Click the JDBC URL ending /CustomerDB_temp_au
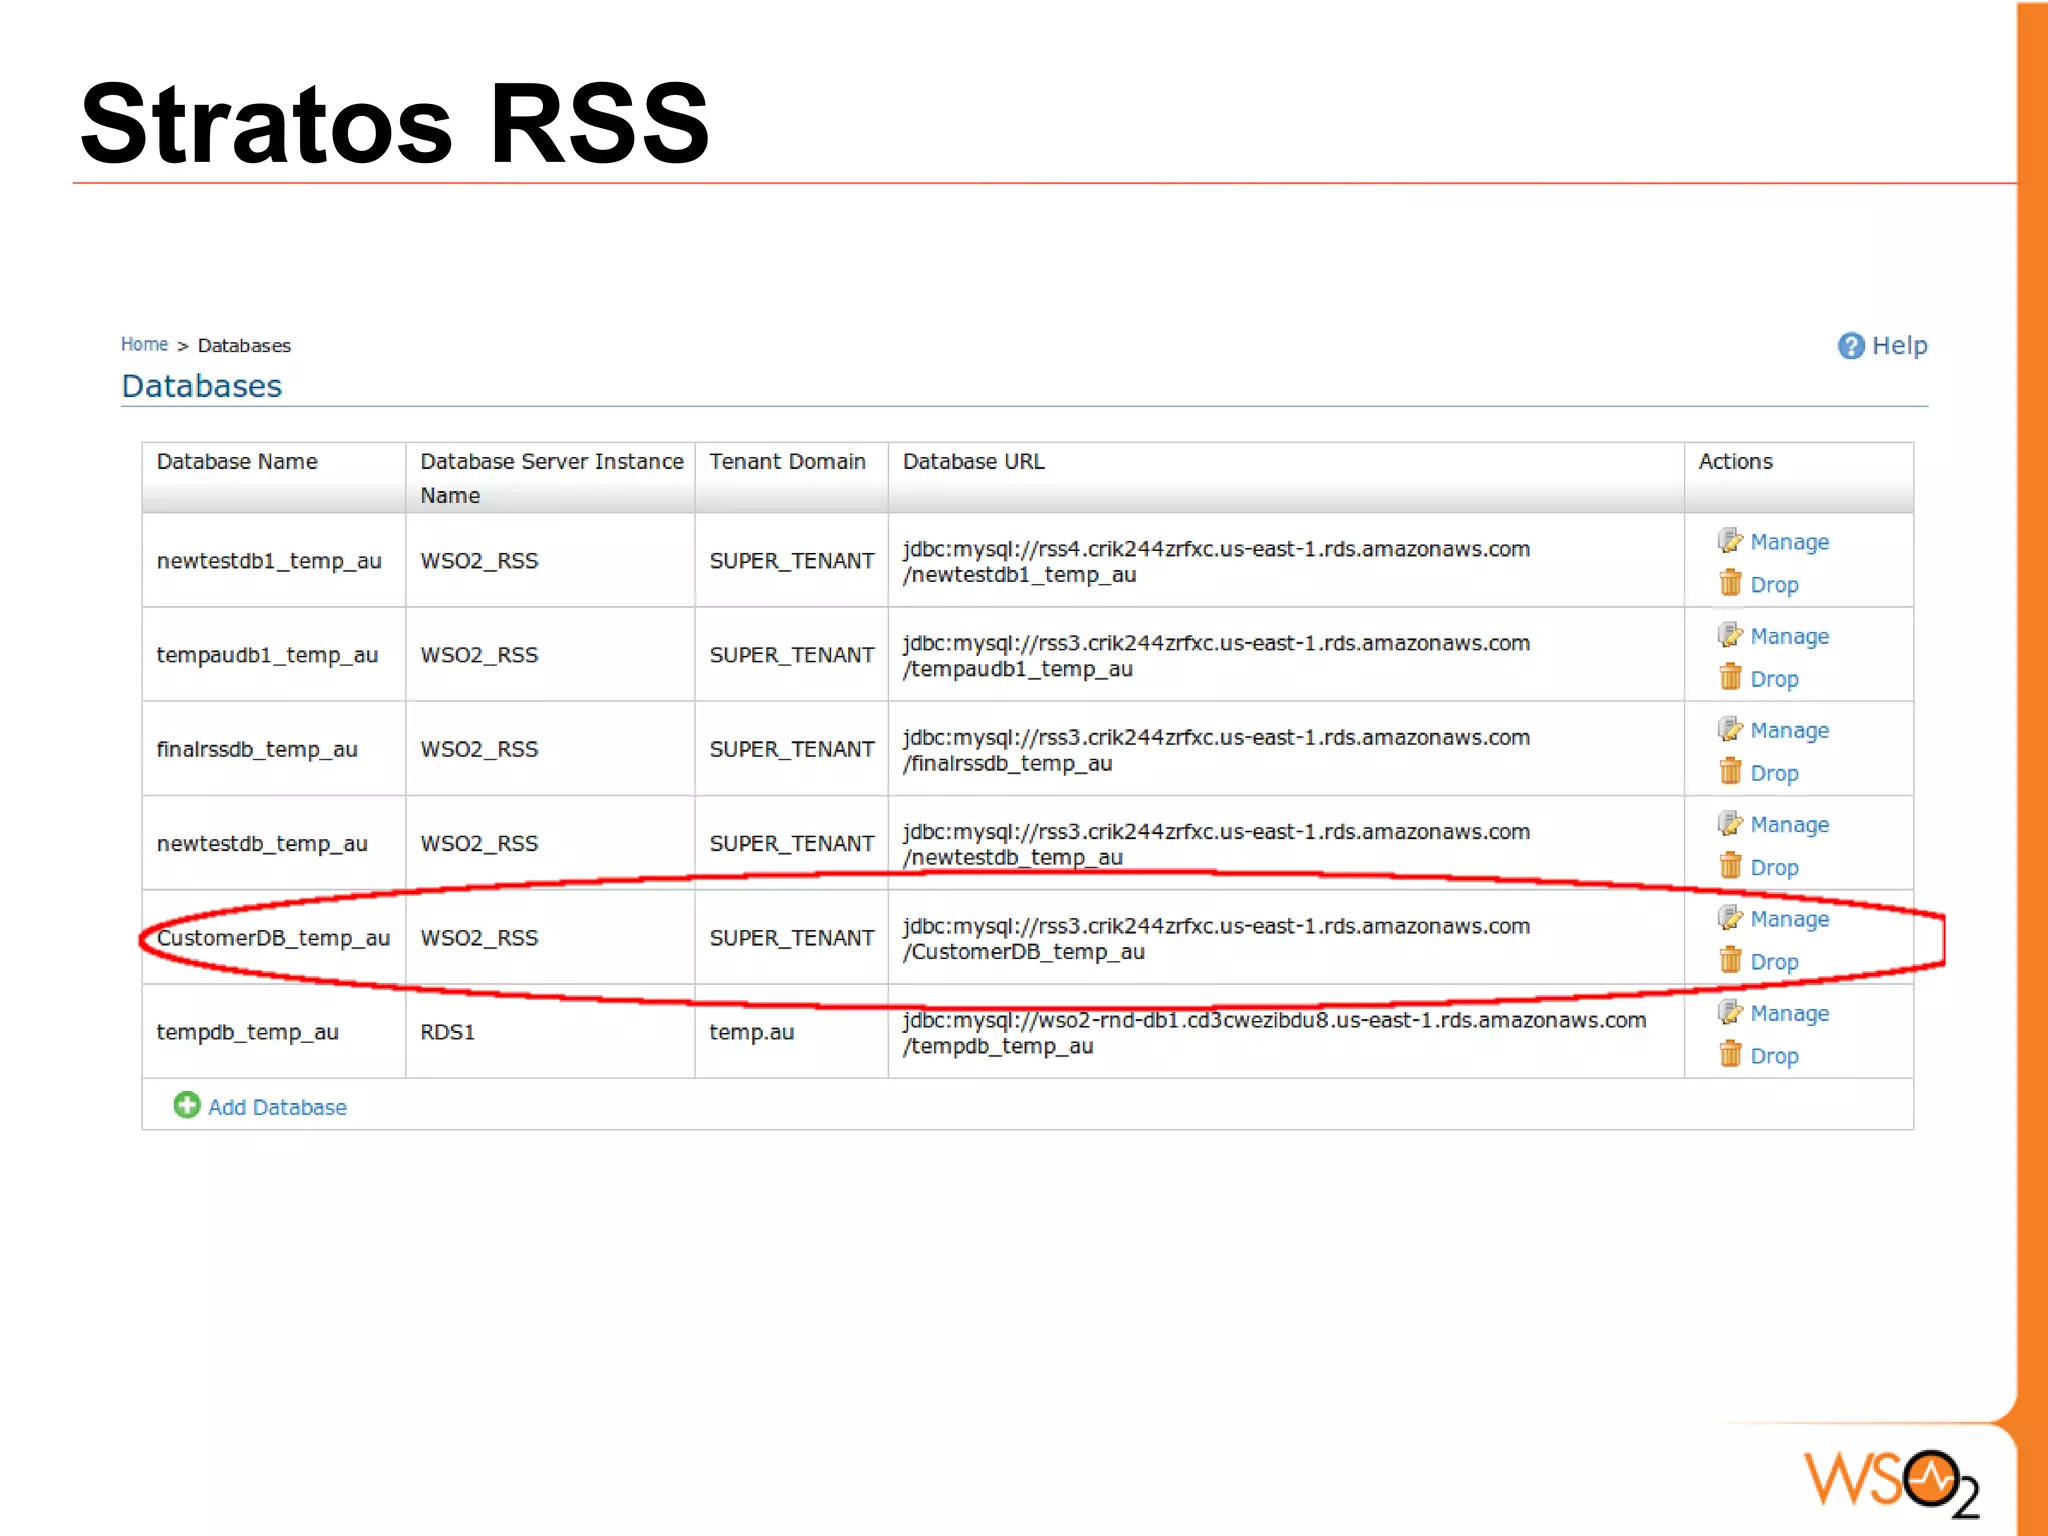Screen dimensions: 2048x1536 tap(1216, 939)
